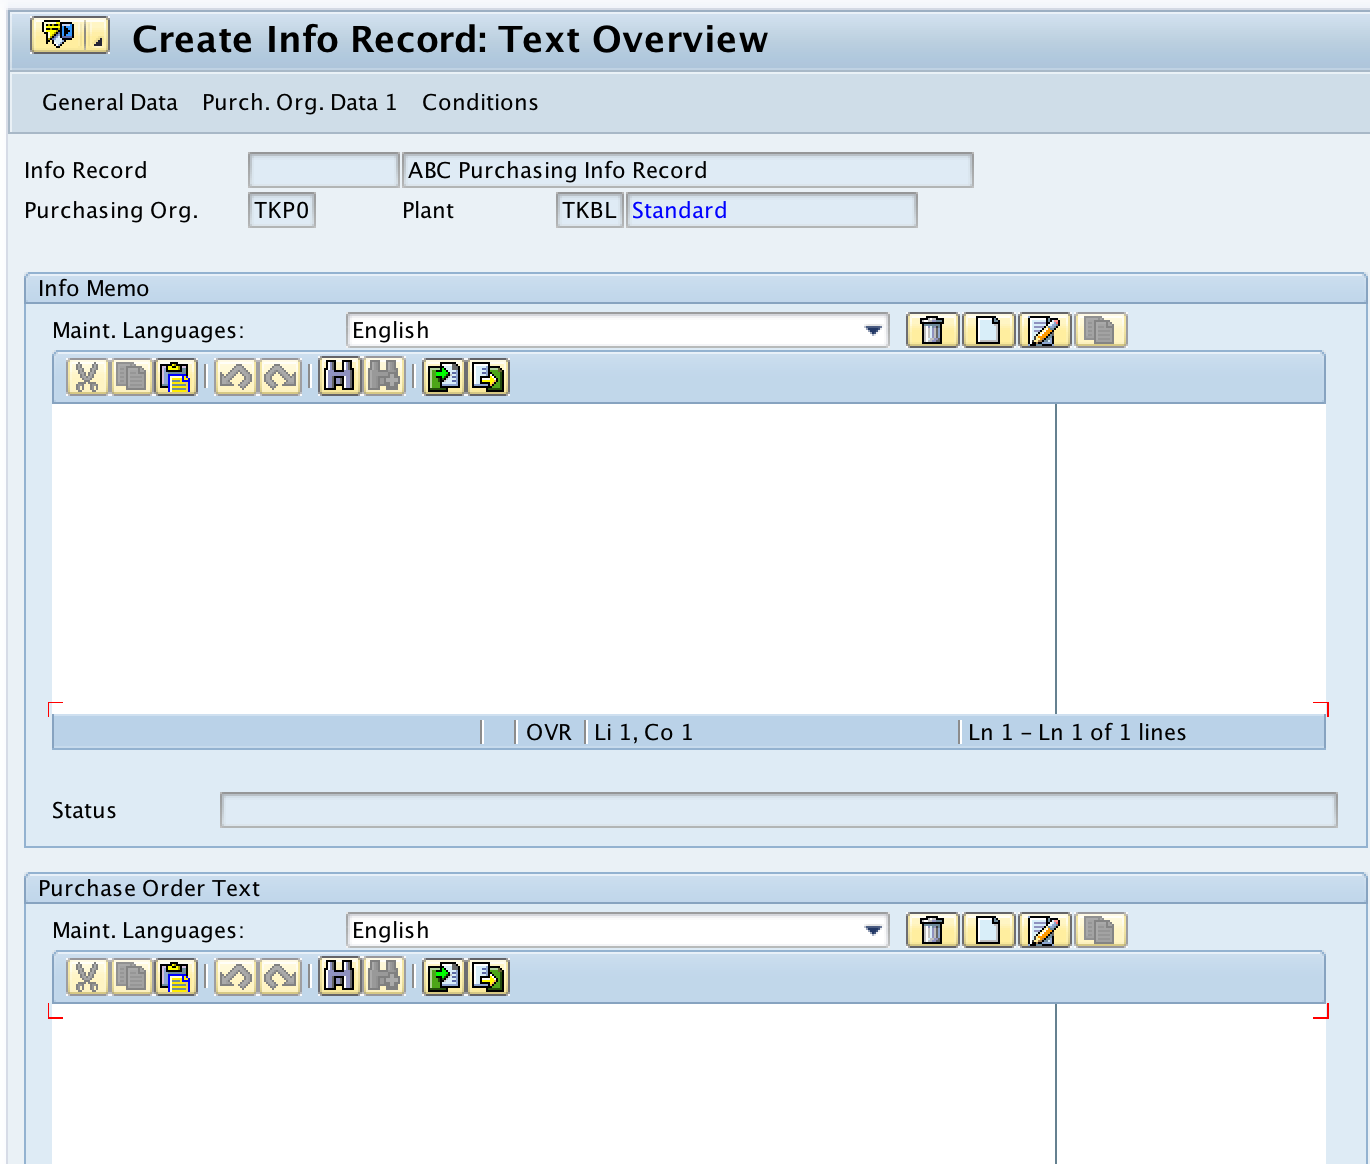Viewport: 1370px width, 1164px height.
Task: Cut selection in Purchase Order Text editor
Action: [87, 977]
